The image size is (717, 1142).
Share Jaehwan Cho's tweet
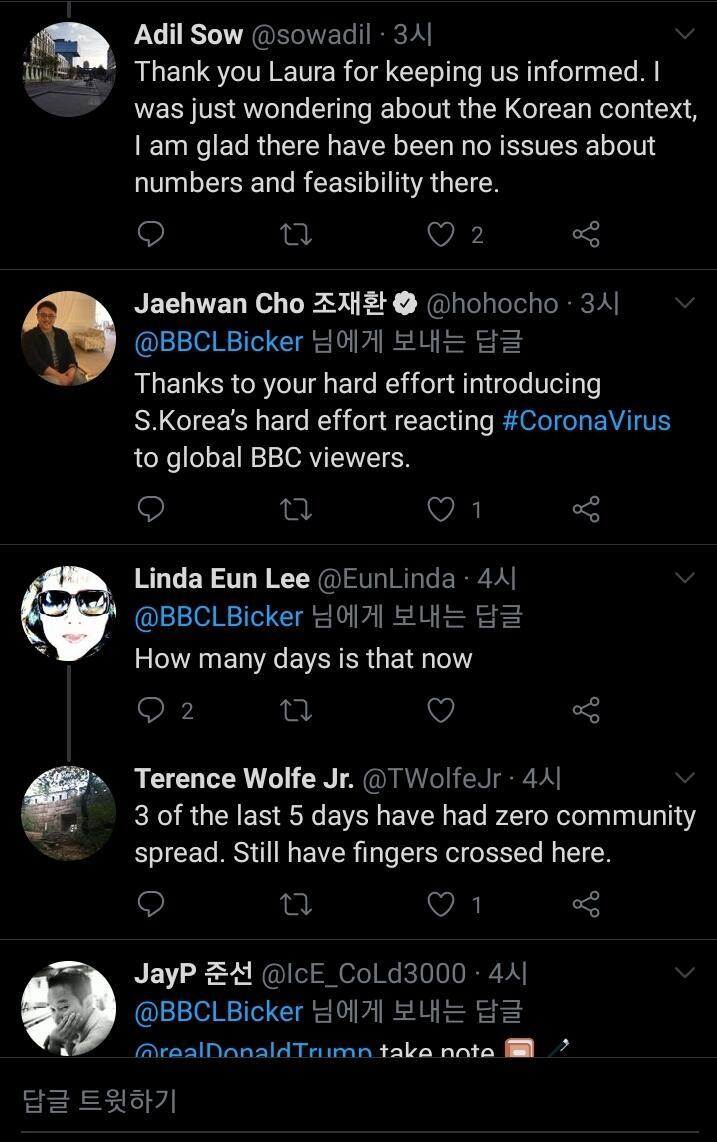point(586,509)
